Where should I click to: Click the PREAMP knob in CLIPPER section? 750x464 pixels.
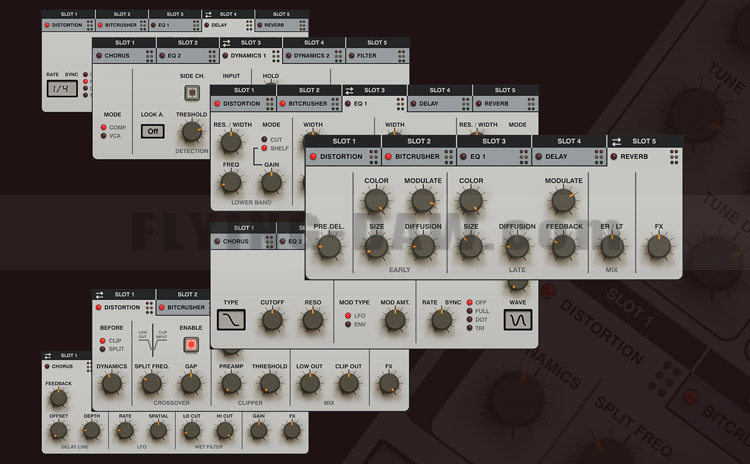click(x=231, y=384)
